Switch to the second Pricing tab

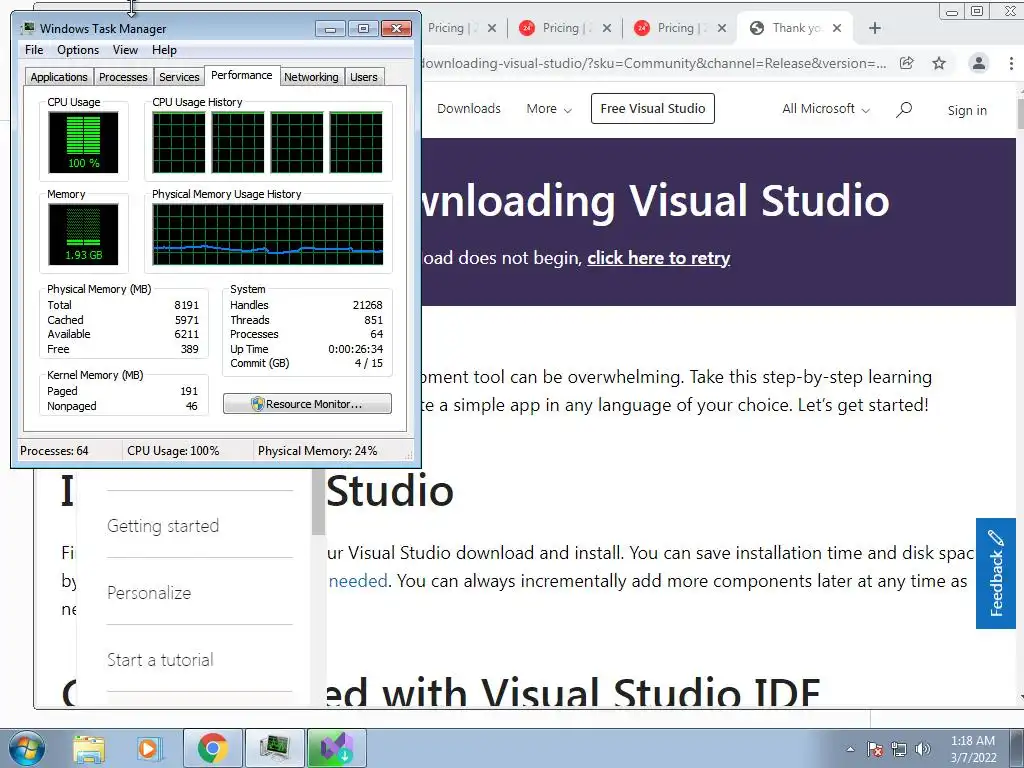(566, 28)
